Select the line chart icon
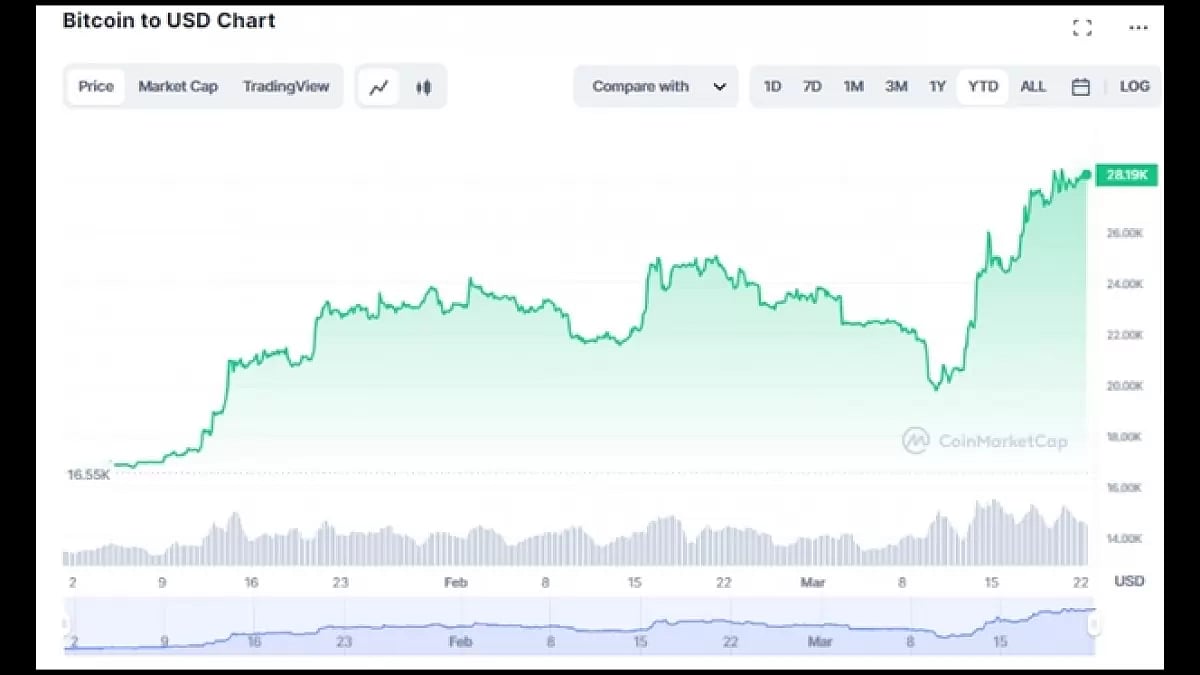 pyautogui.click(x=378, y=87)
